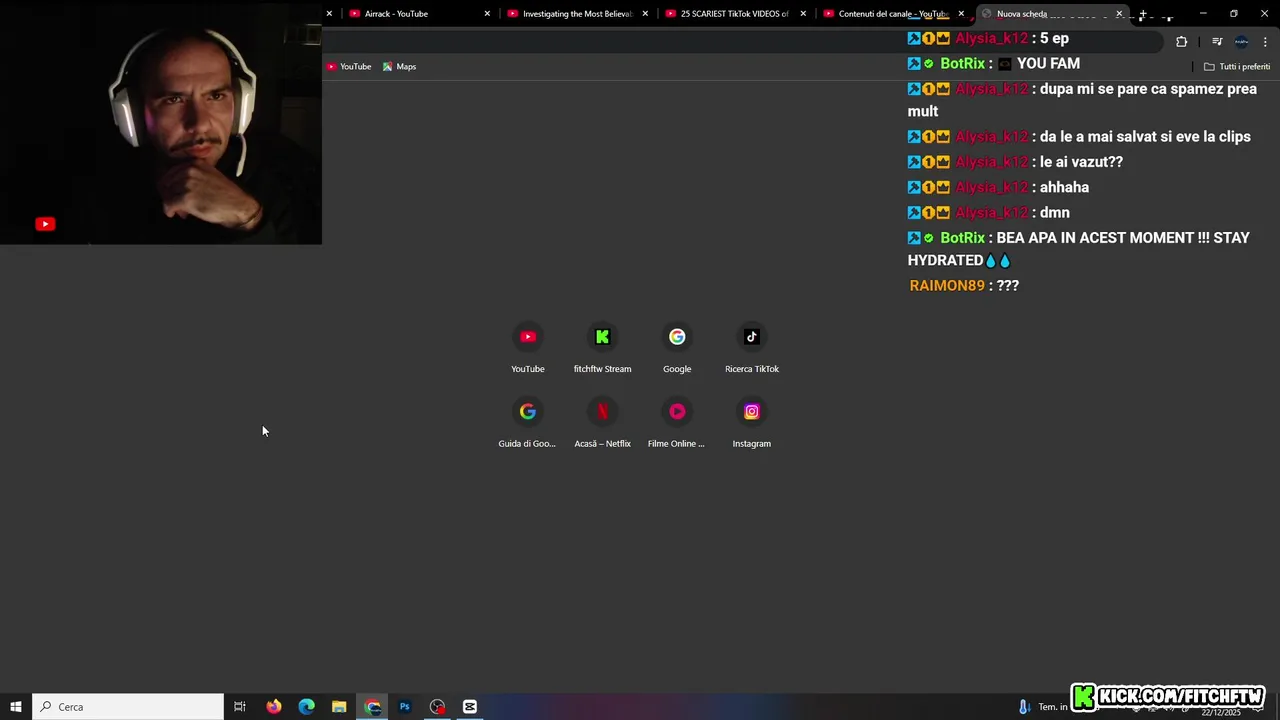Open Task View from the taskbar
The width and height of the screenshot is (1280, 720).
coord(240,707)
